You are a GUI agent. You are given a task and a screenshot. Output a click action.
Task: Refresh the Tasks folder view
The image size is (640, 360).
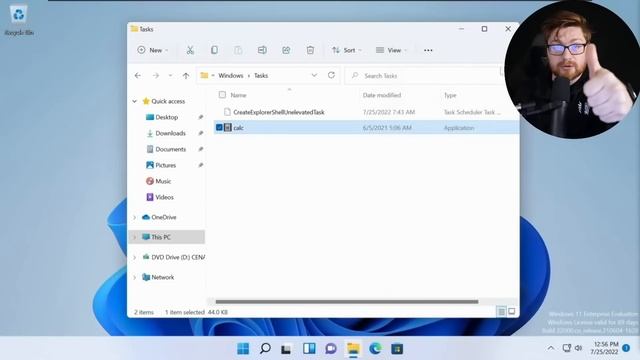[x=331, y=75]
